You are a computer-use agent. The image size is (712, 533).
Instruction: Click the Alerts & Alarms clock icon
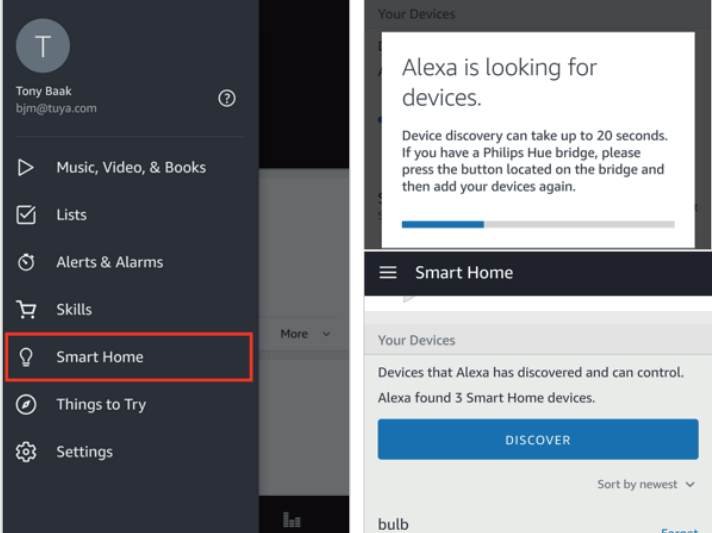(x=27, y=262)
